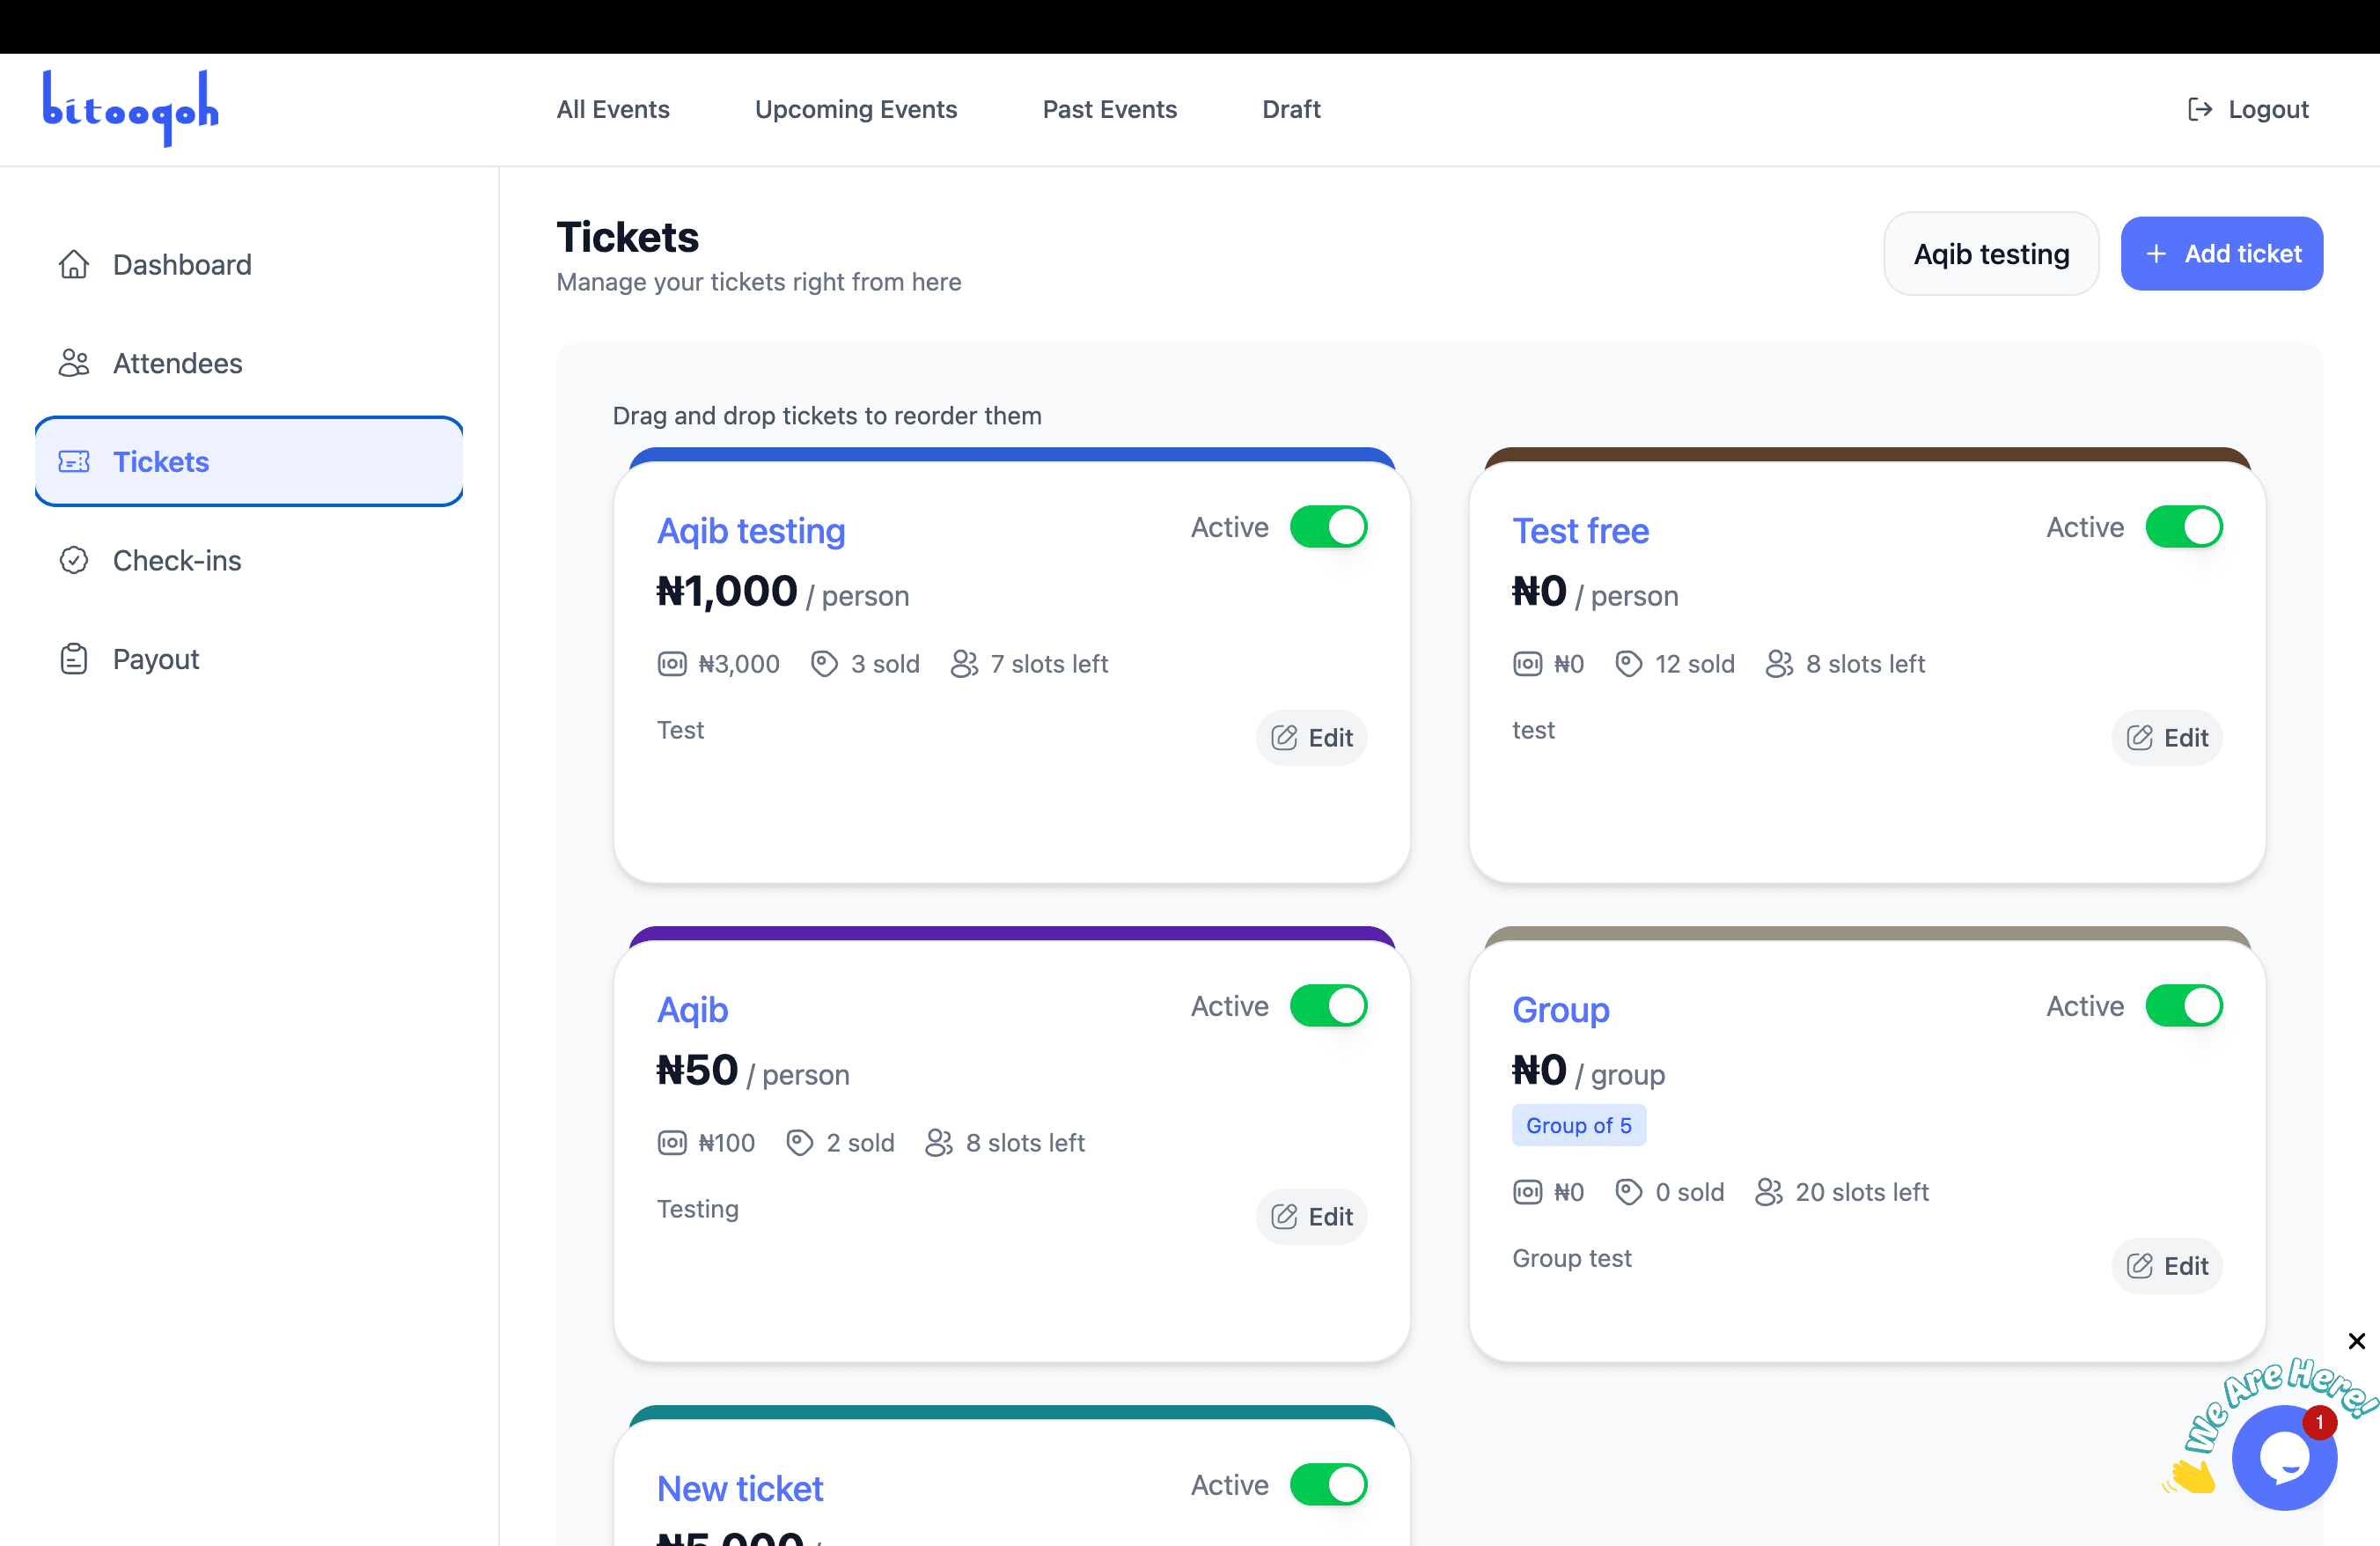Screen dimensions: 2380x1546
Task: Dismiss the We Are Here chat prompt
Action: 2357,1341
